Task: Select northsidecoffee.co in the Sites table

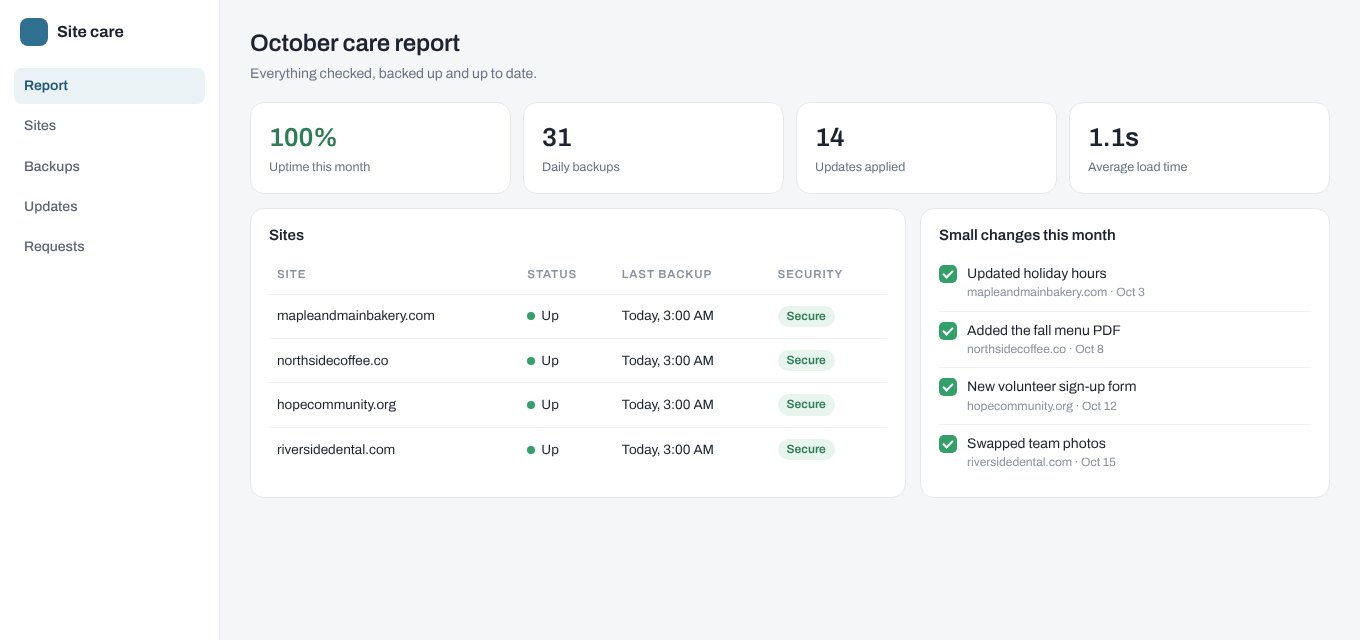Action: coord(332,360)
